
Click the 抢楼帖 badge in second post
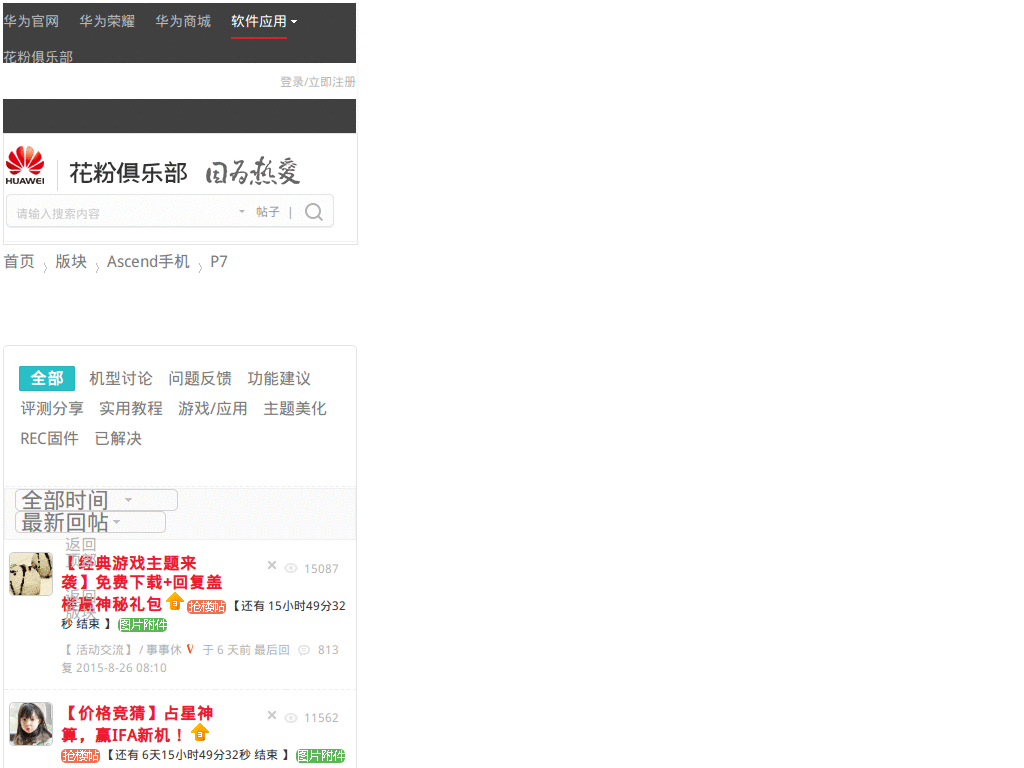(x=80, y=756)
